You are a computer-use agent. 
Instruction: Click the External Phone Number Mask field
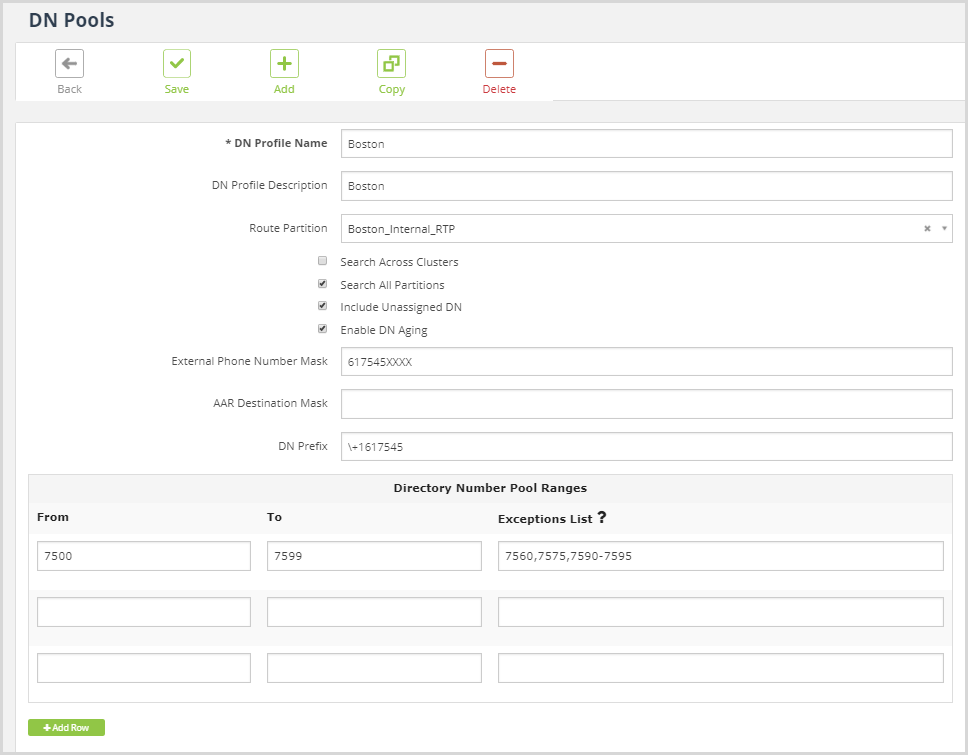click(647, 361)
